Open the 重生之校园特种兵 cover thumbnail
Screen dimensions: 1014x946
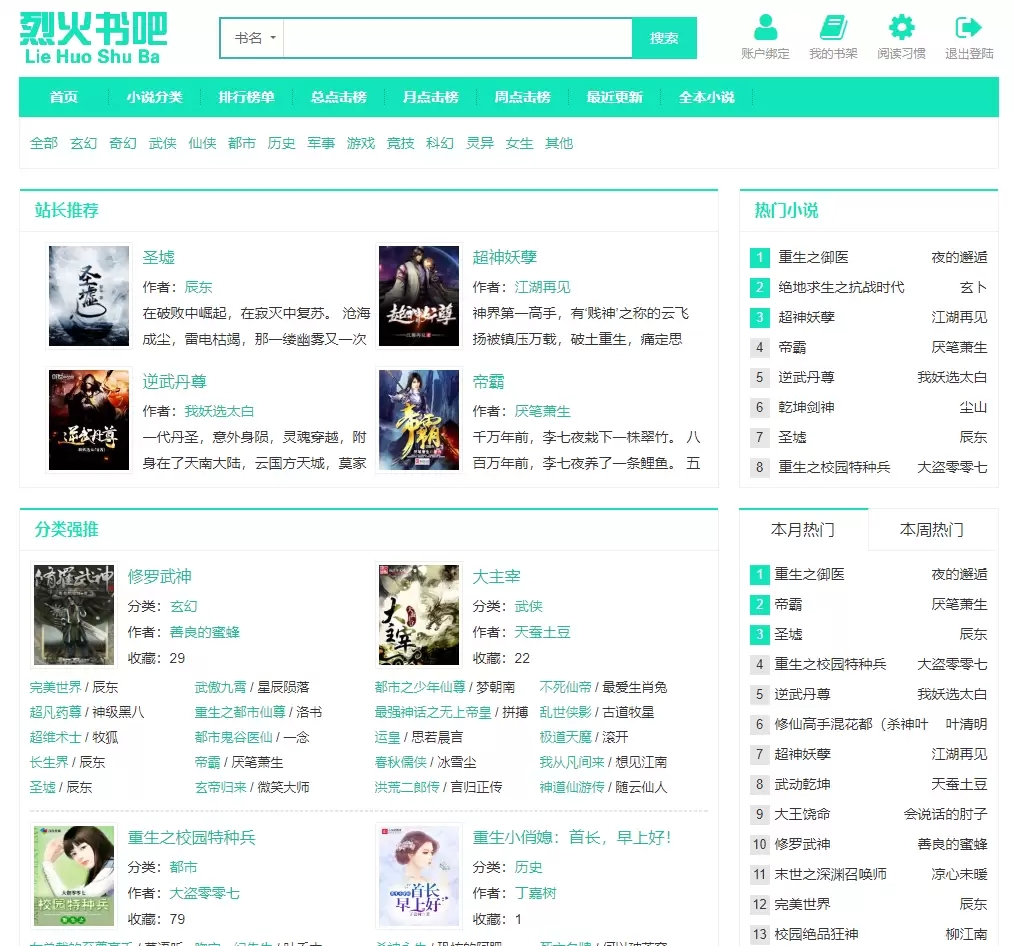[x=74, y=876]
